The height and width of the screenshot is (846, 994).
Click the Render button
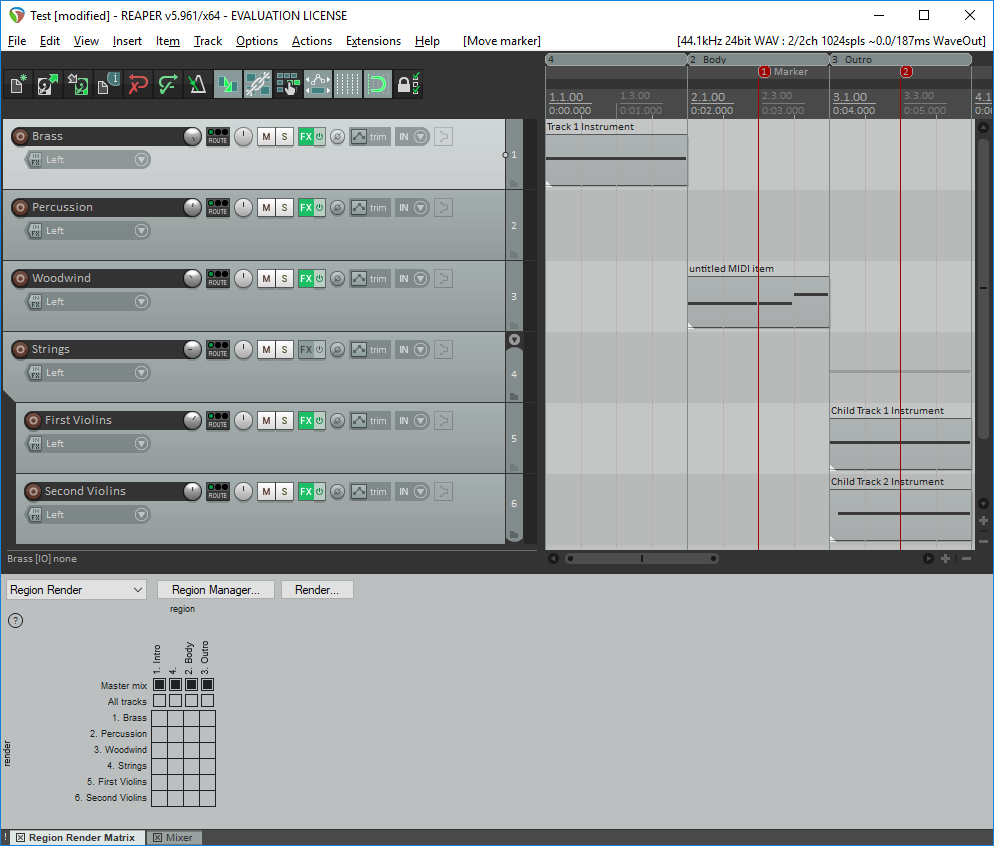pyautogui.click(x=317, y=589)
